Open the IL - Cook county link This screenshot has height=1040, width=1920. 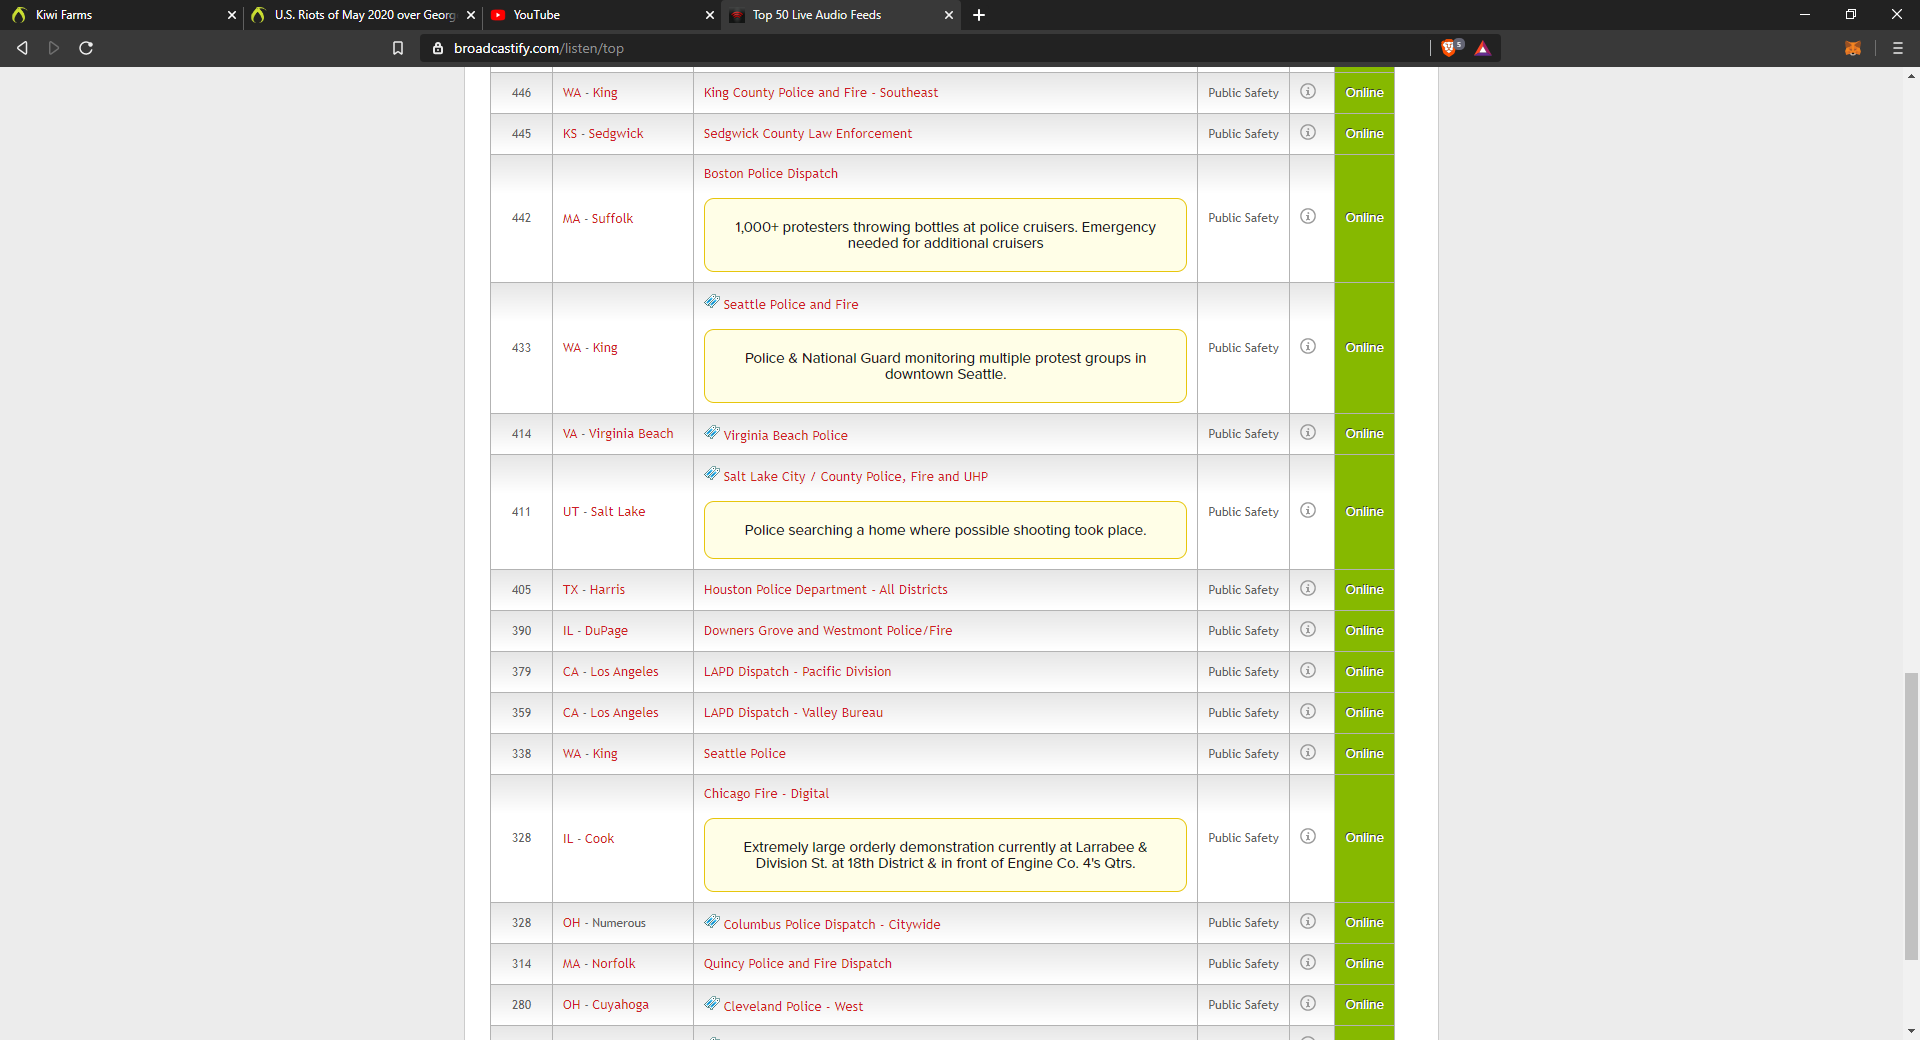pyautogui.click(x=588, y=839)
